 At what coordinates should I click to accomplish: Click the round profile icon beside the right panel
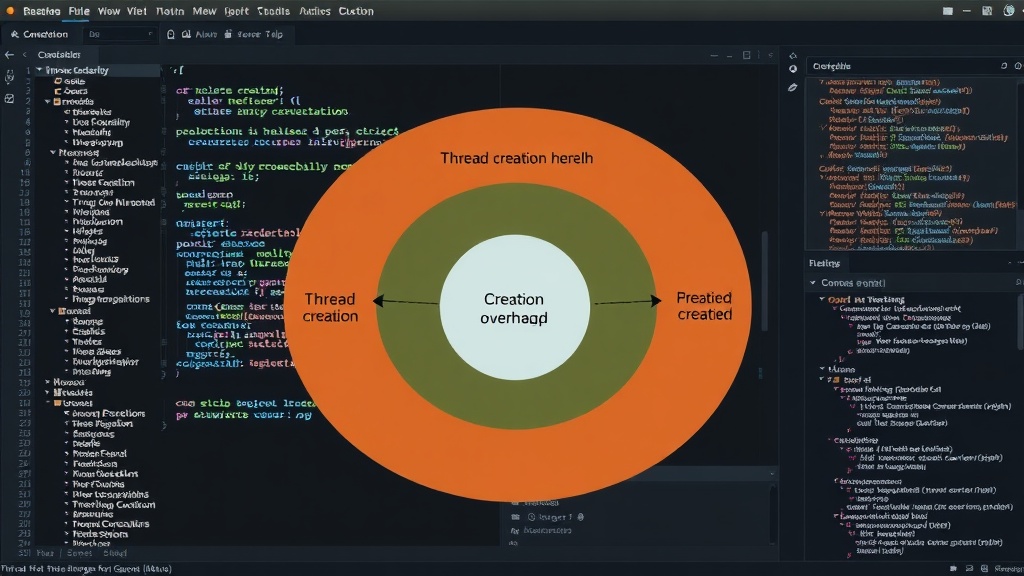pos(793,69)
